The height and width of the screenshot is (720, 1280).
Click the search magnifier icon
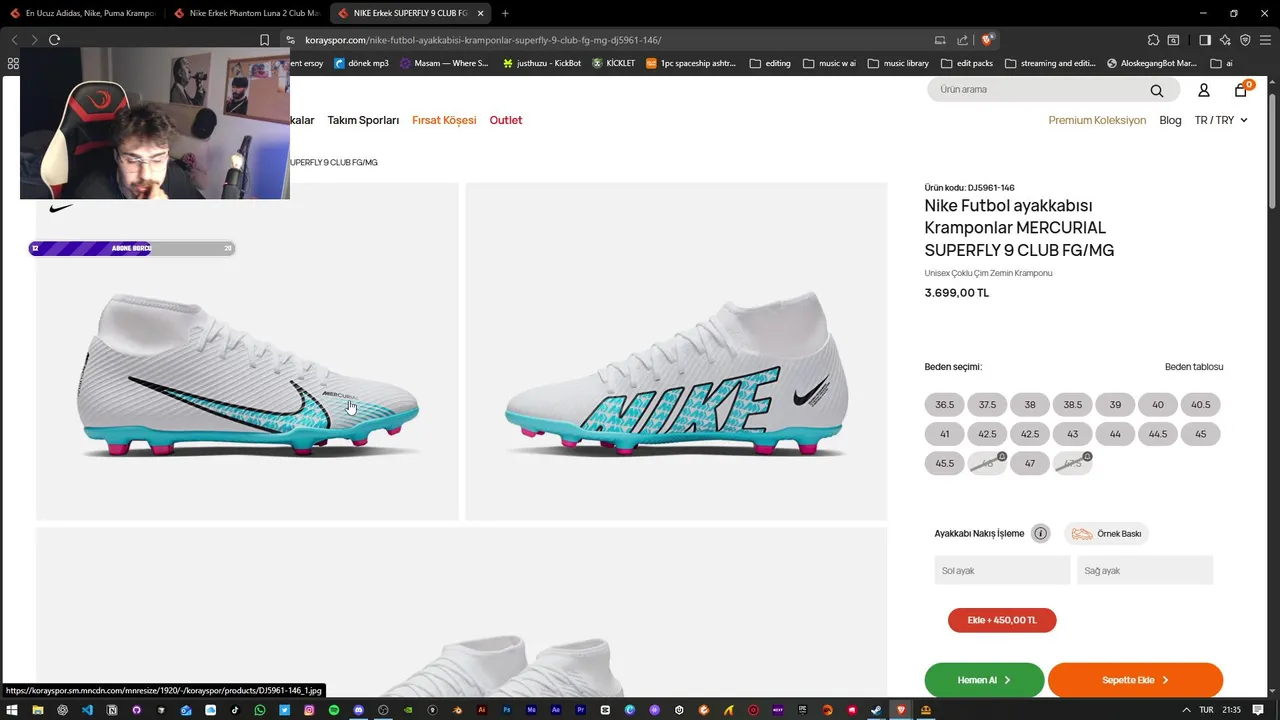pos(1157,90)
